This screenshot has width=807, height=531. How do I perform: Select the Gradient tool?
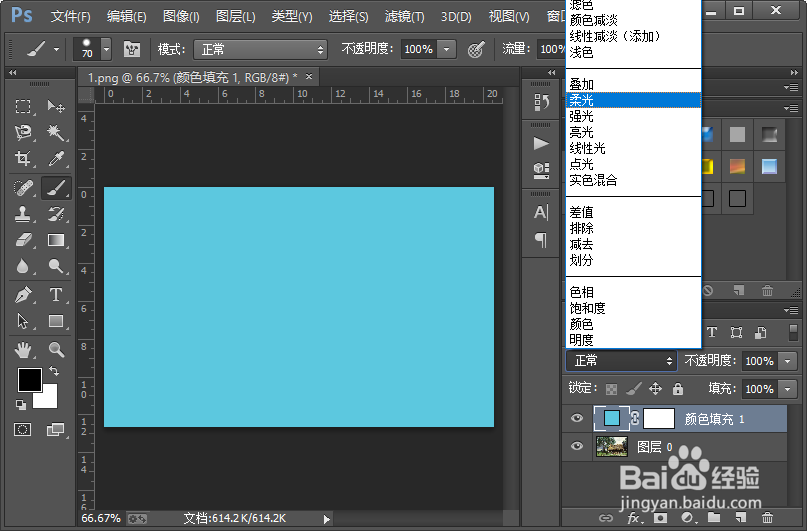click(56, 240)
